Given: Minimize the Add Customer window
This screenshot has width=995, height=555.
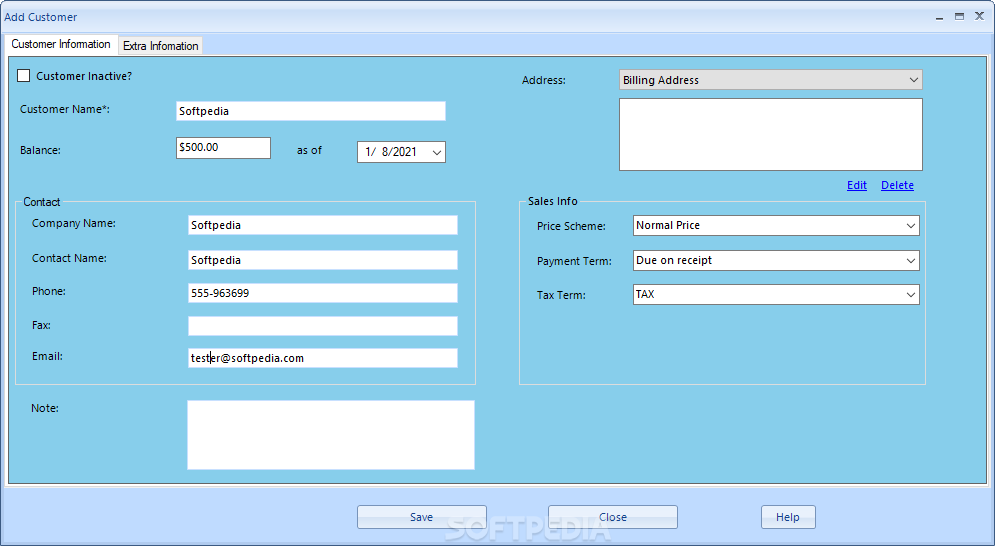Looking at the screenshot, I should (939, 17).
